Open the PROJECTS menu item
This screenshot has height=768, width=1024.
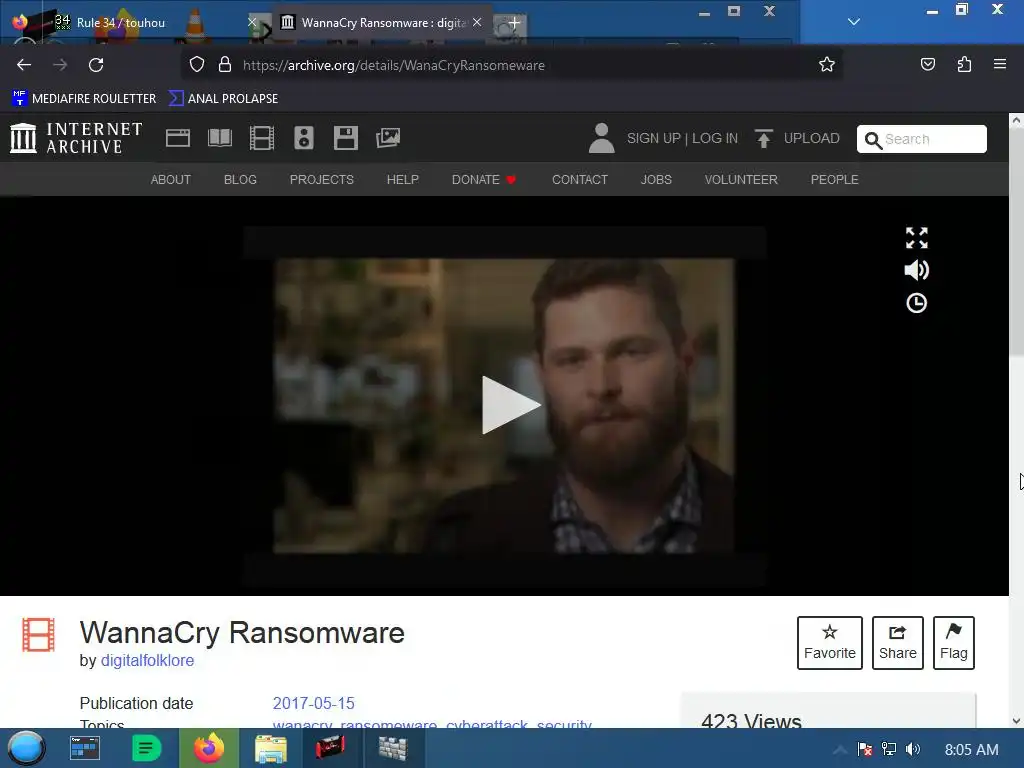321,180
